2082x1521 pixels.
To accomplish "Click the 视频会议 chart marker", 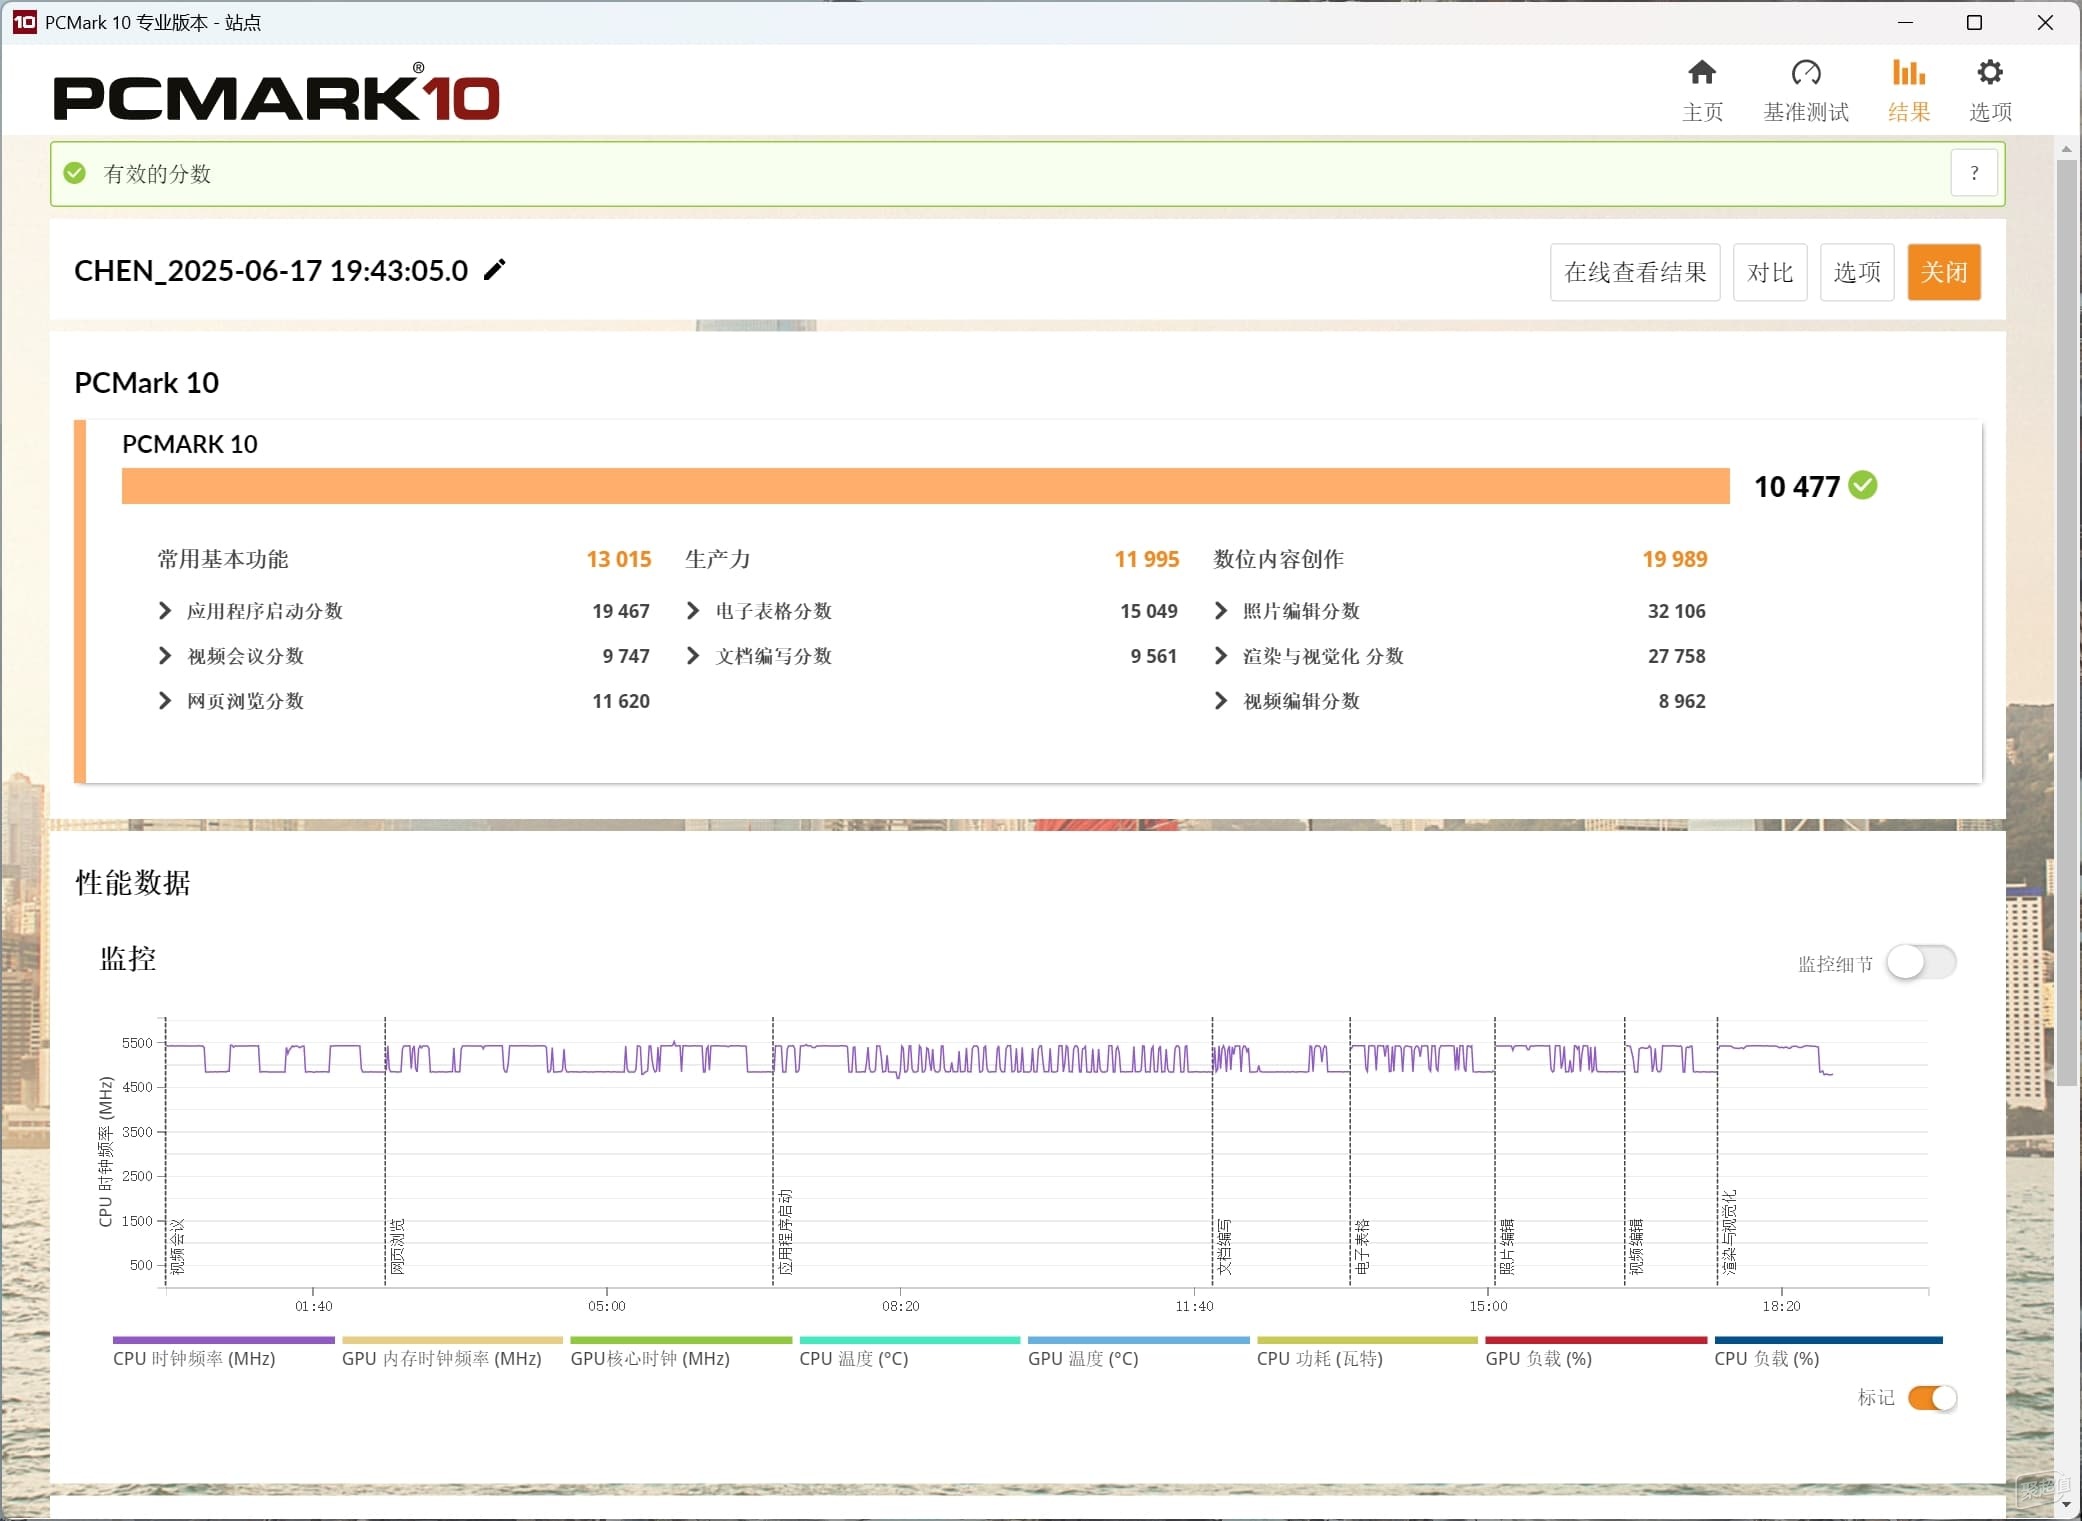I will click(178, 1246).
